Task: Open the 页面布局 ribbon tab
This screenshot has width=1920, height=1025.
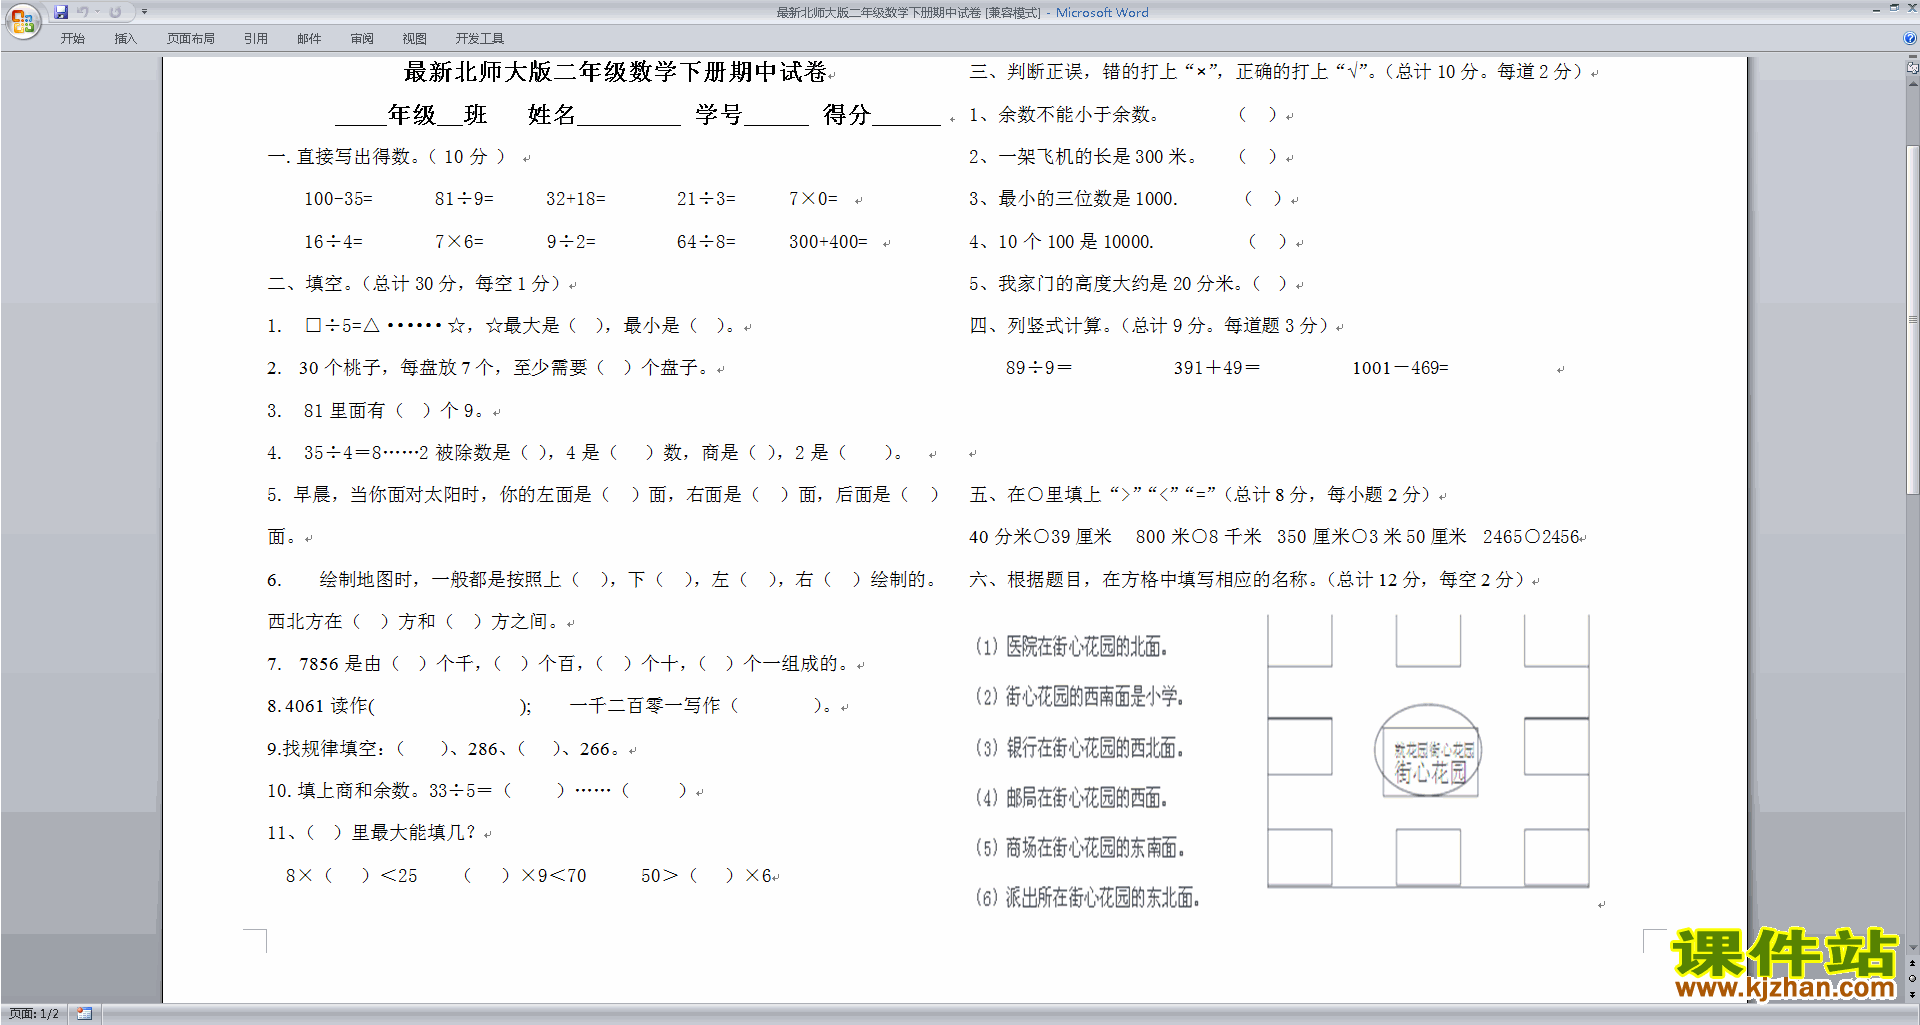Action: 190,39
